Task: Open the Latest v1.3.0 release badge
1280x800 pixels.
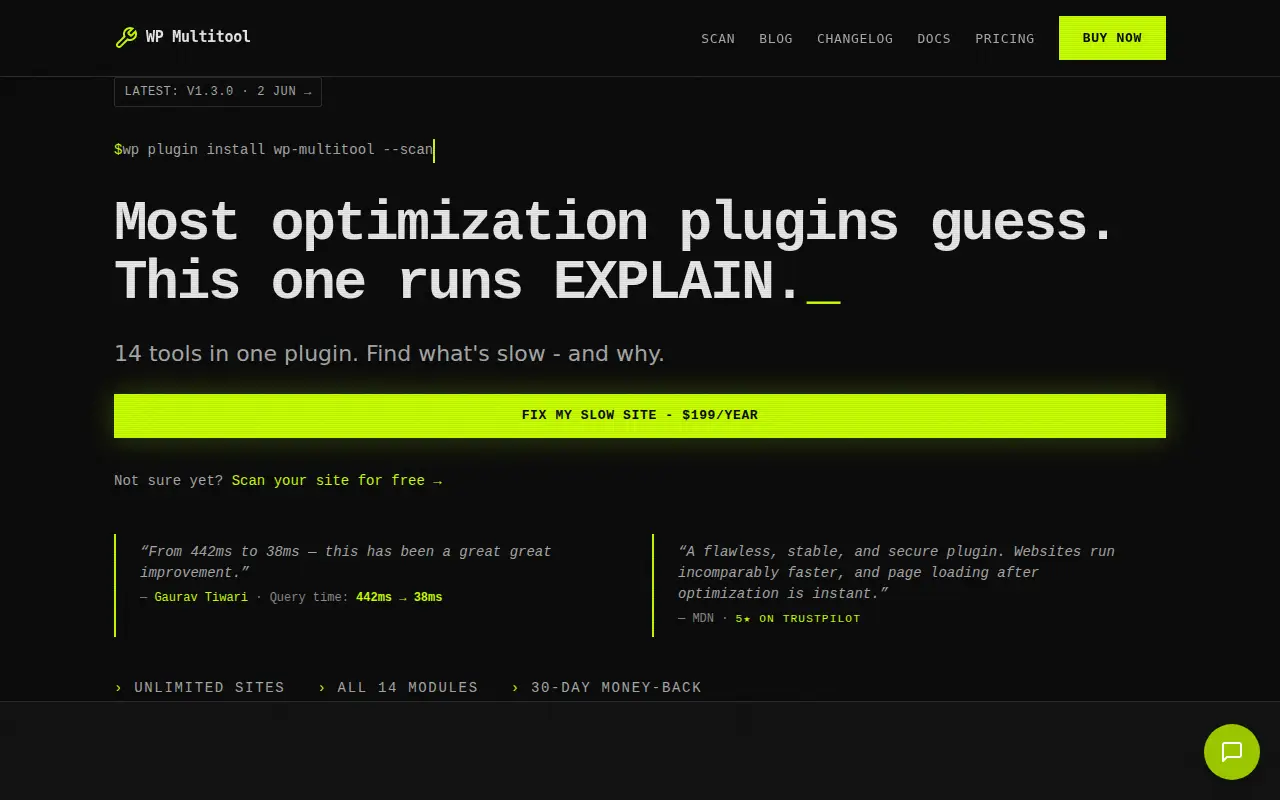Action: point(218,91)
